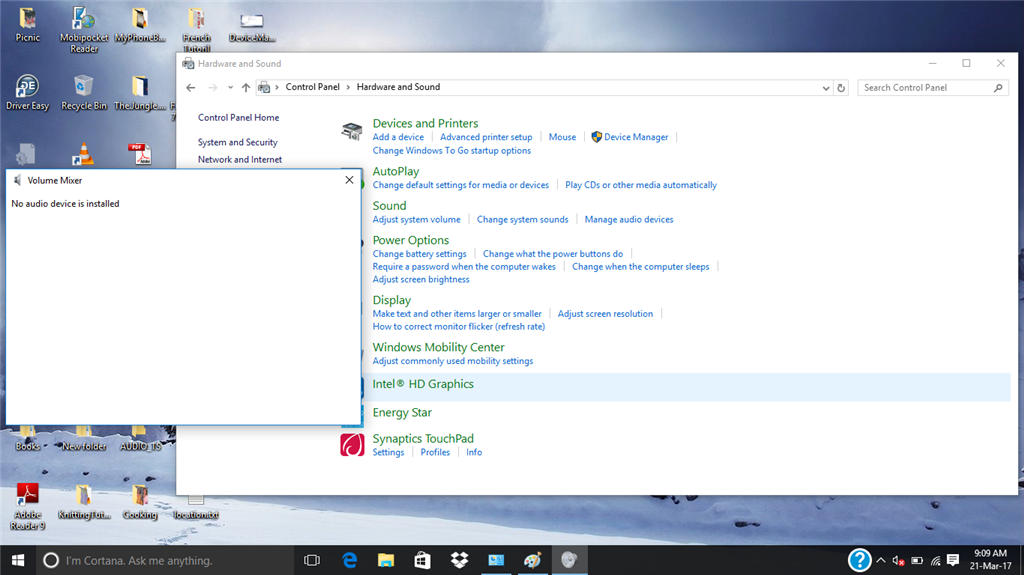The image size is (1024, 575).
Task: Expand the recent locations dropdown arrow
Action: pyautogui.click(x=230, y=88)
